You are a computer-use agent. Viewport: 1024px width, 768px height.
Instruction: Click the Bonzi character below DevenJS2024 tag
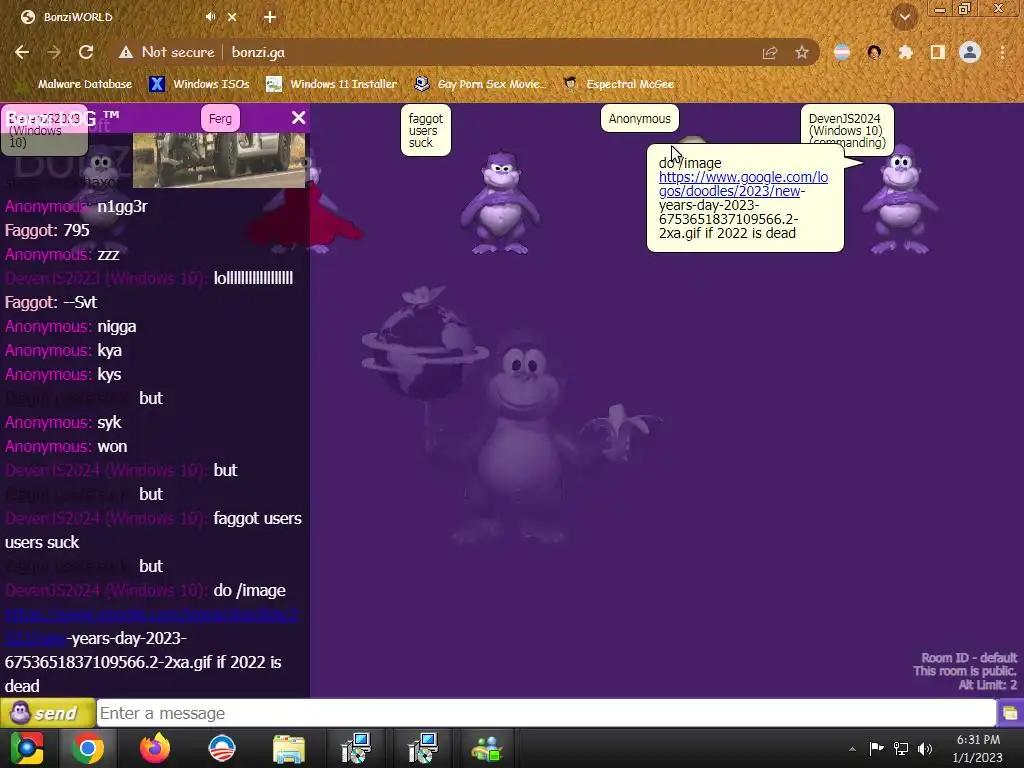coord(901,200)
